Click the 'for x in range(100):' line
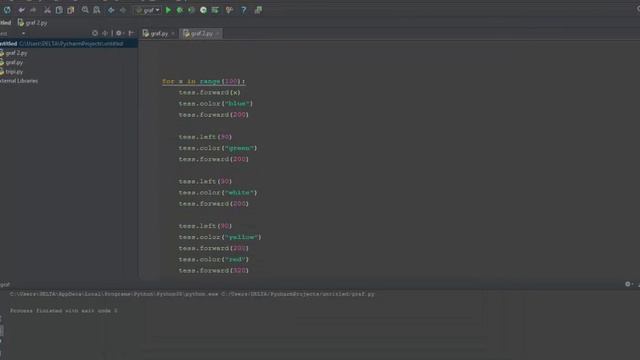The width and height of the screenshot is (640, 360). pos(203,81)
